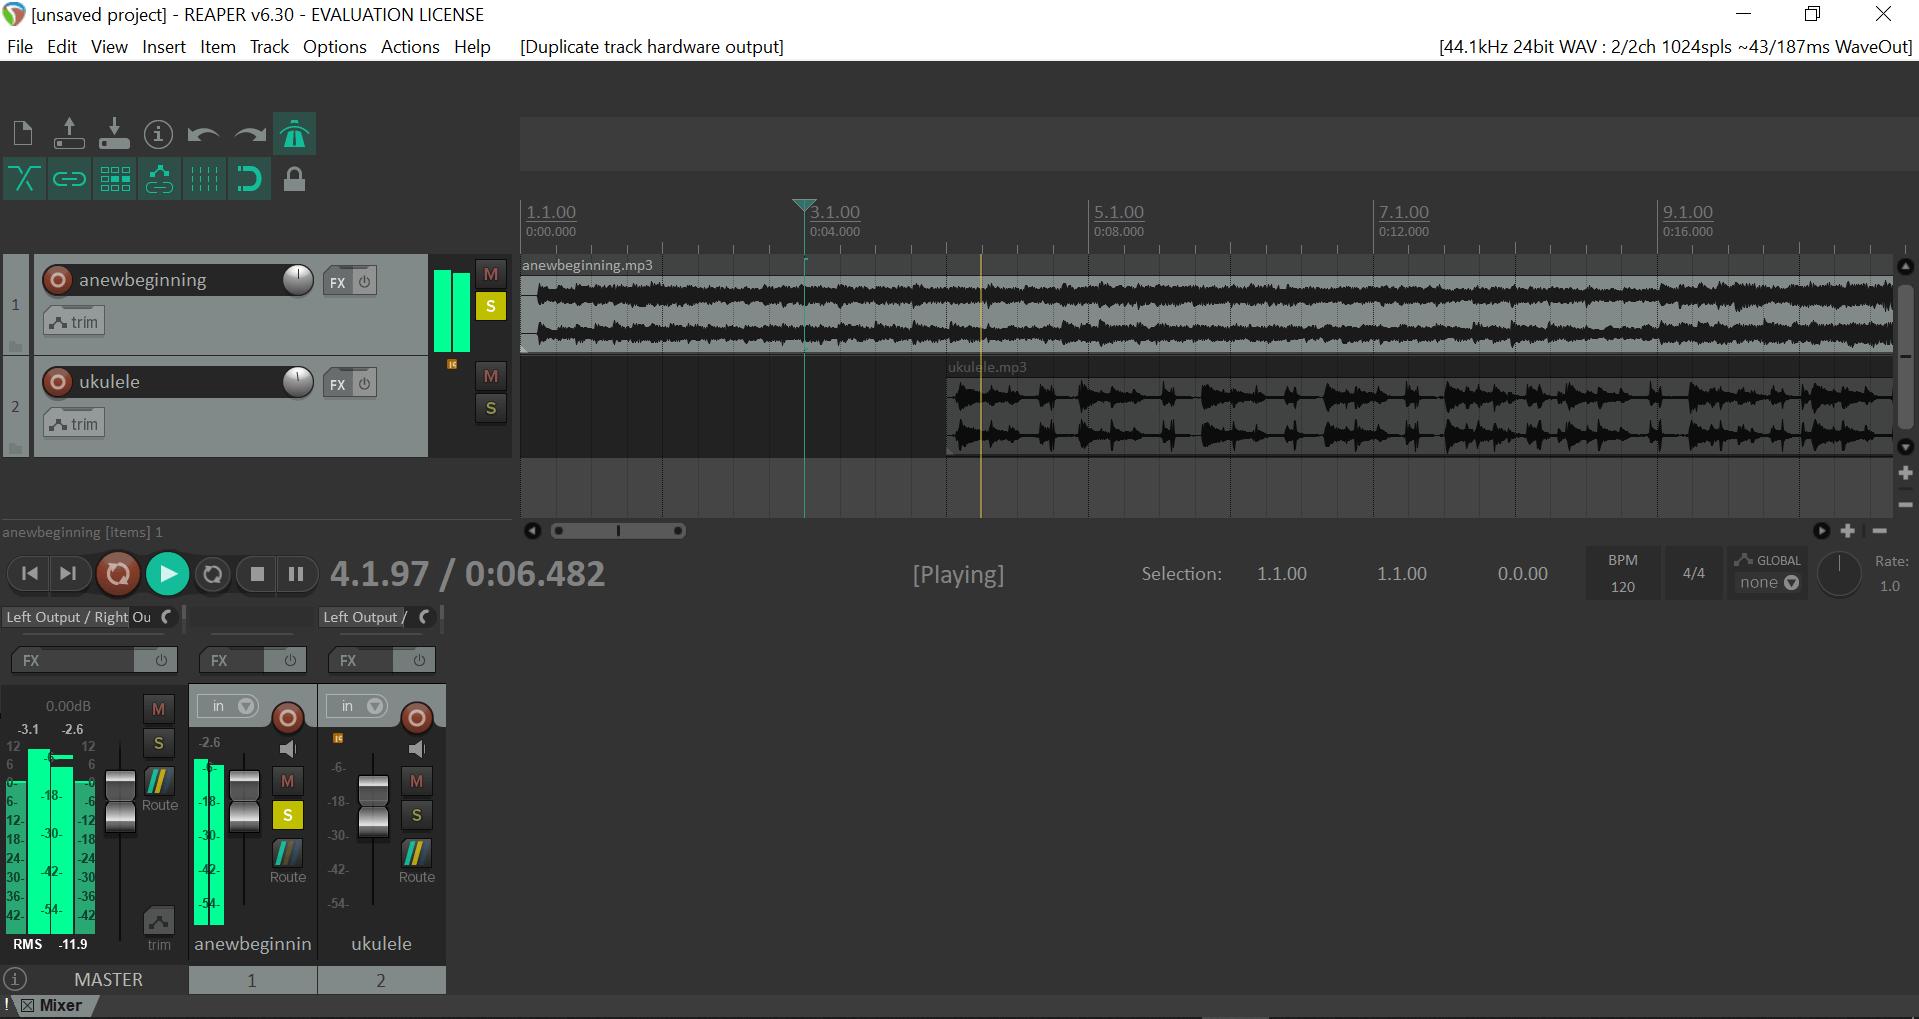
Task: Toggle record monitoring on ukulele mixer strip
Action: [417, 749]
